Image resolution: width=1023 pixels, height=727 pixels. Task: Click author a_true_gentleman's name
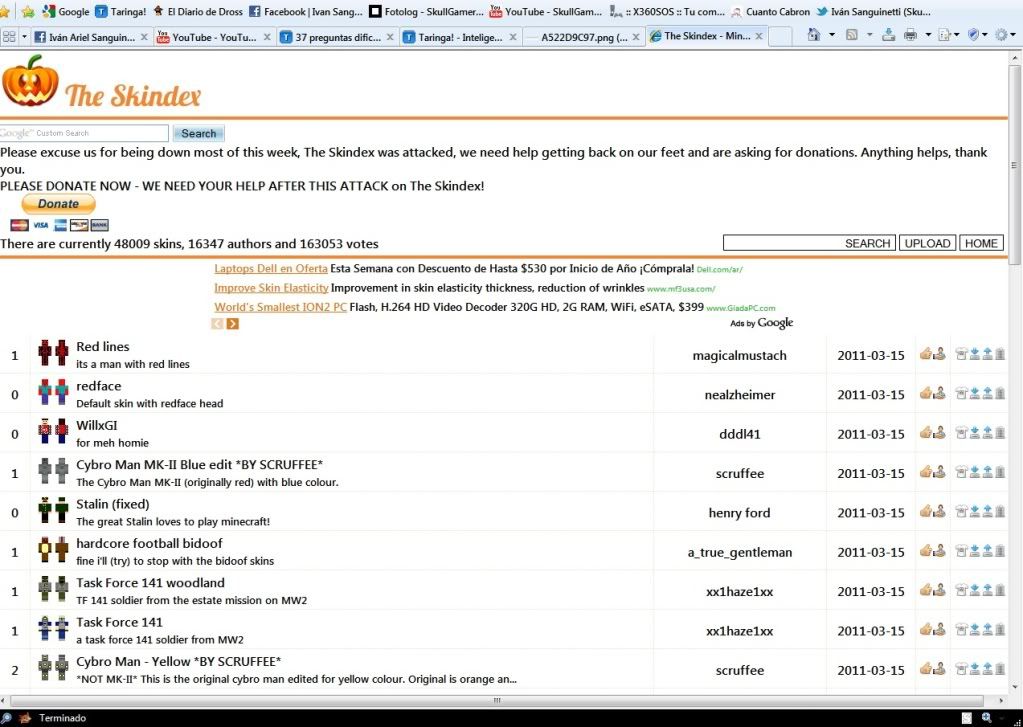click(739, 553)
